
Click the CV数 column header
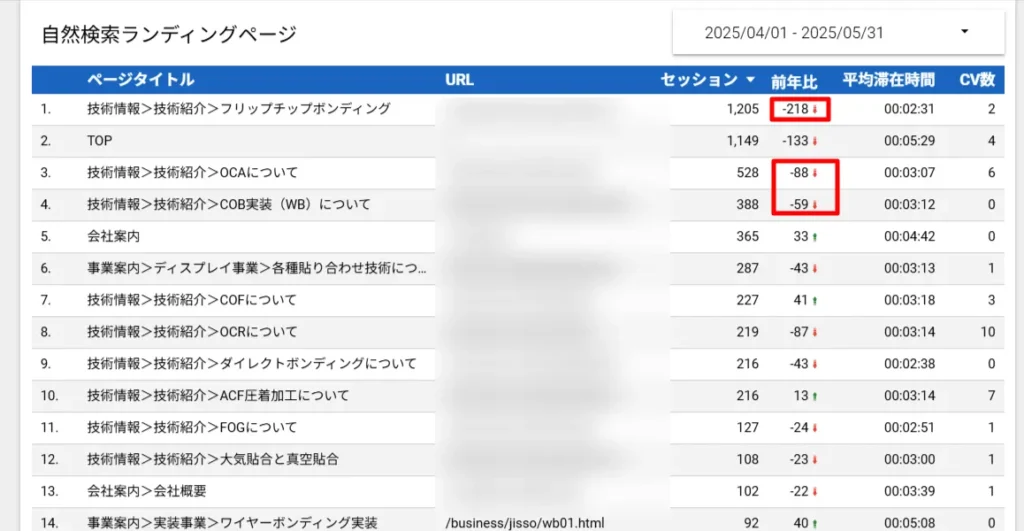(977, 80)
